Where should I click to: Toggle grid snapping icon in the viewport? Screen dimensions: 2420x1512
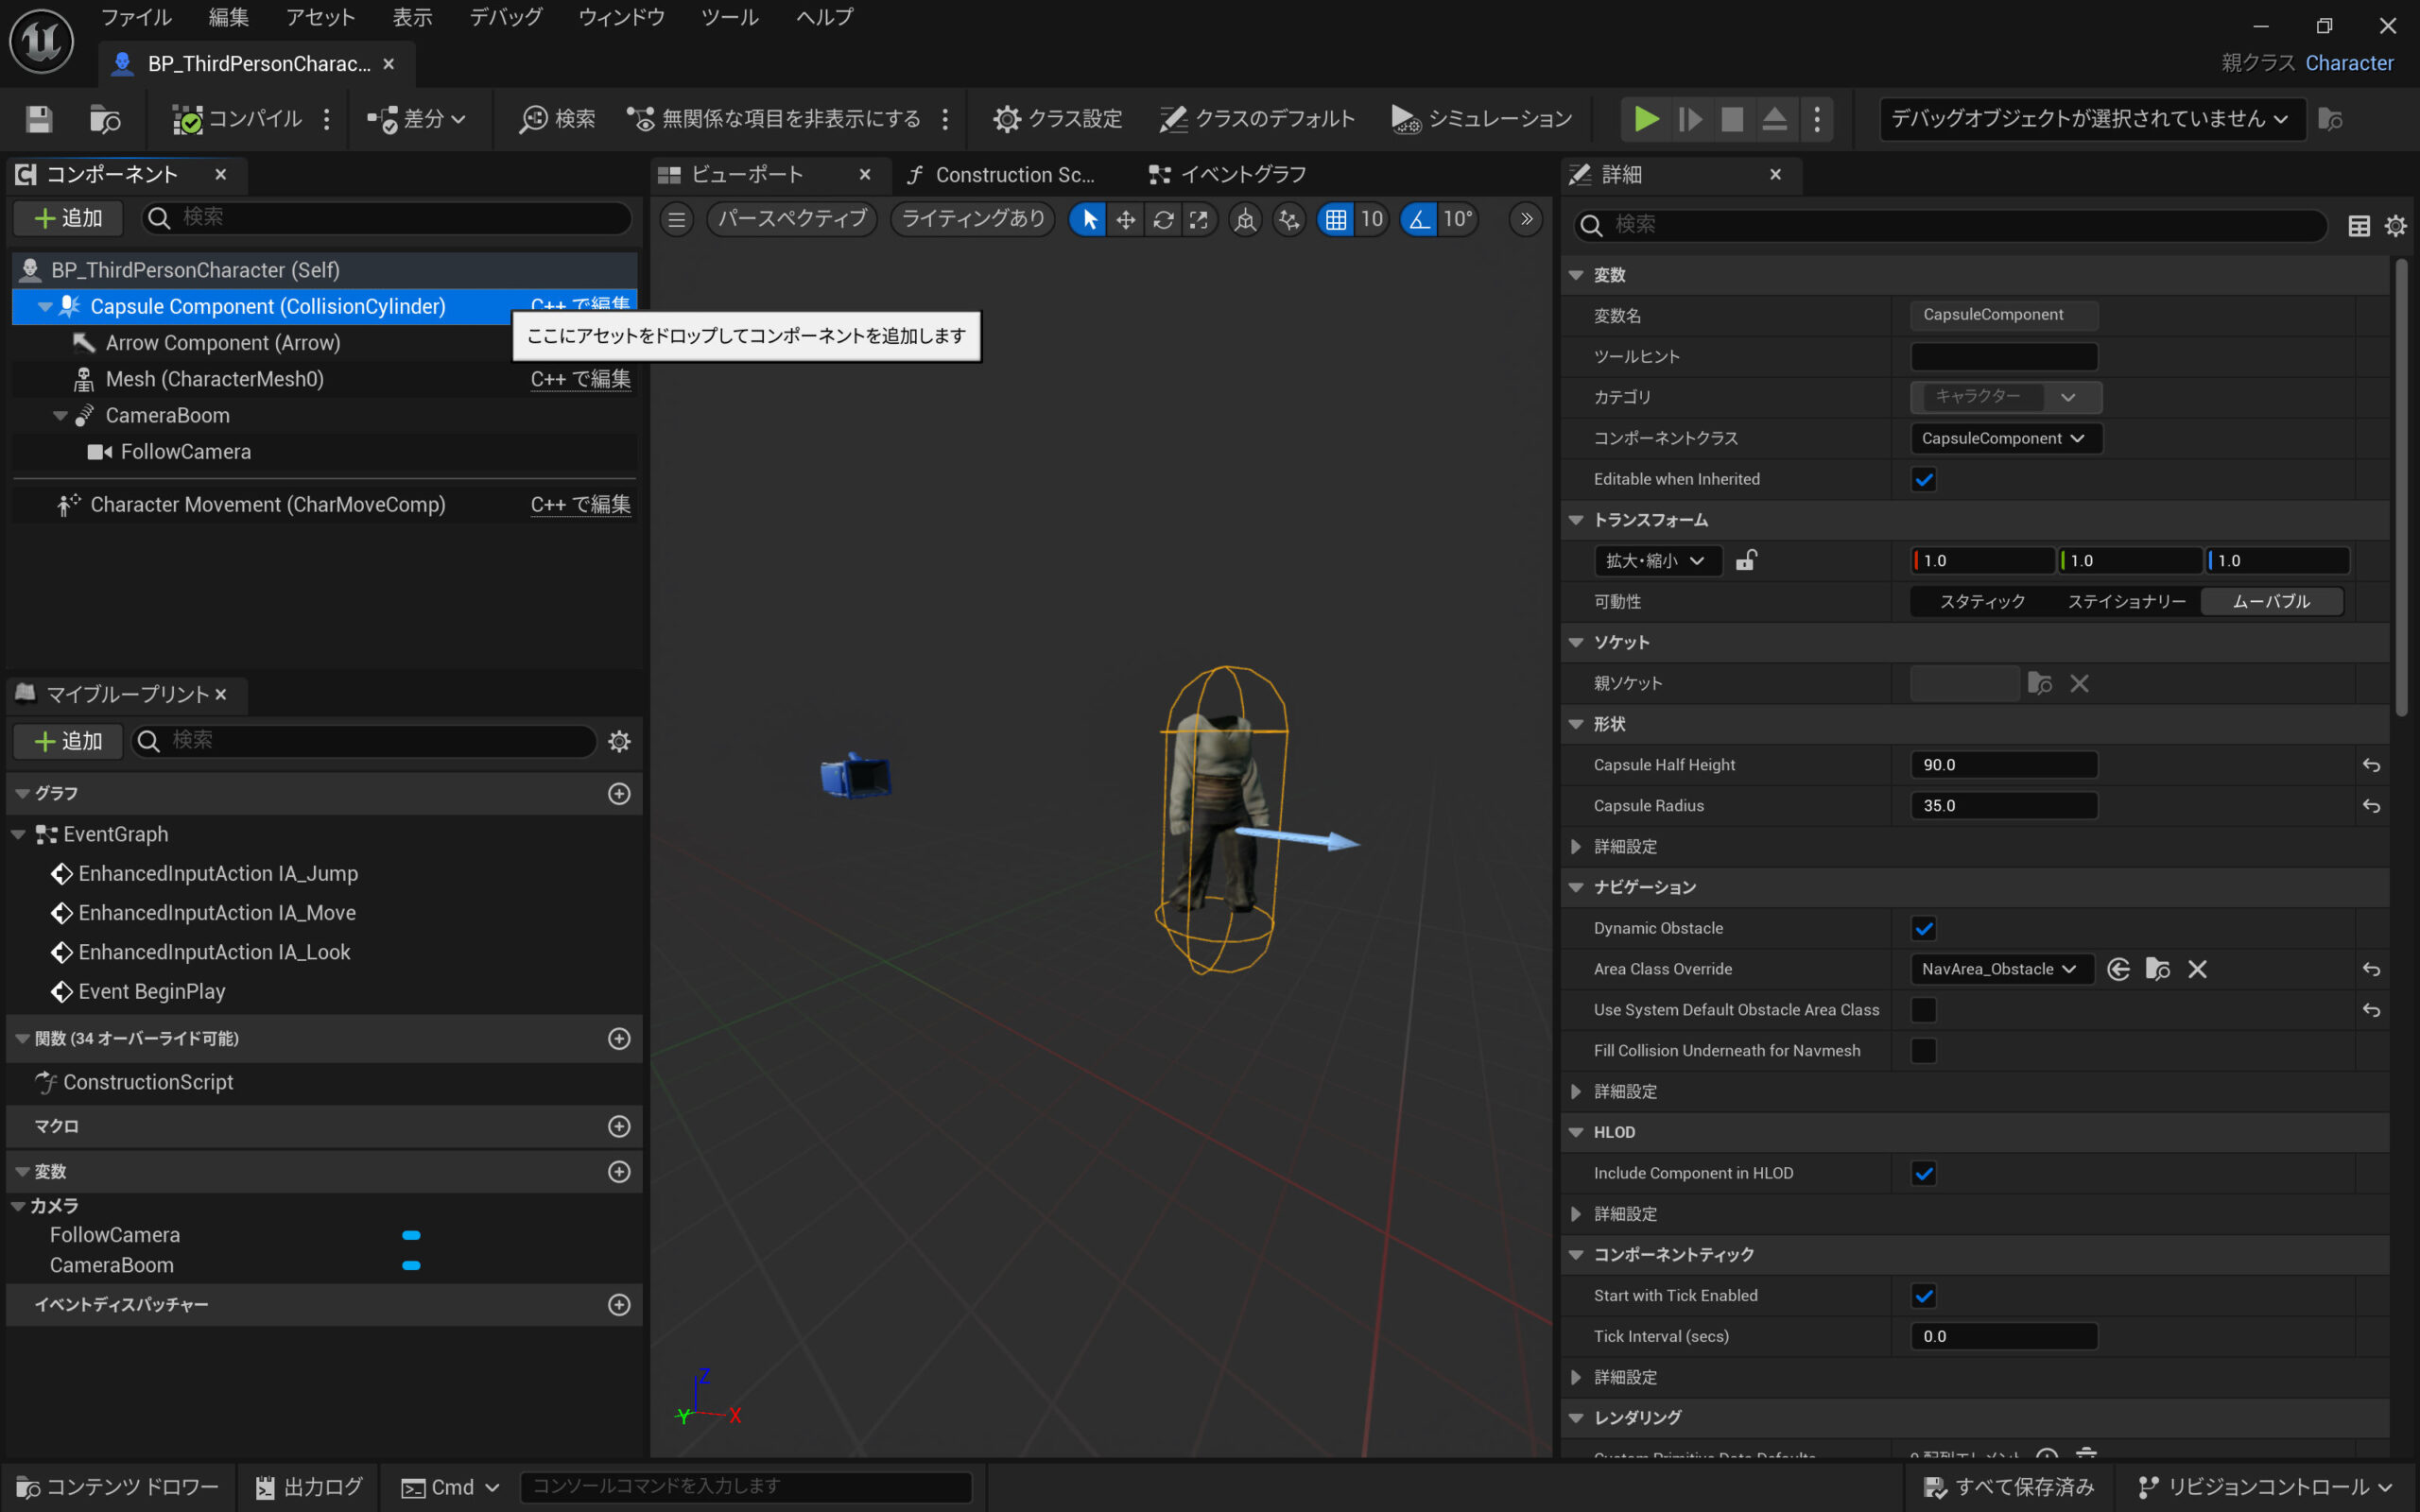(1336, 219)
